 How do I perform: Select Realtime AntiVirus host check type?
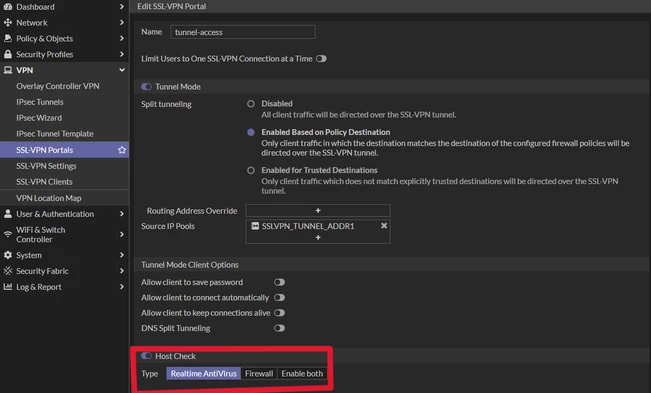point(203,373)
